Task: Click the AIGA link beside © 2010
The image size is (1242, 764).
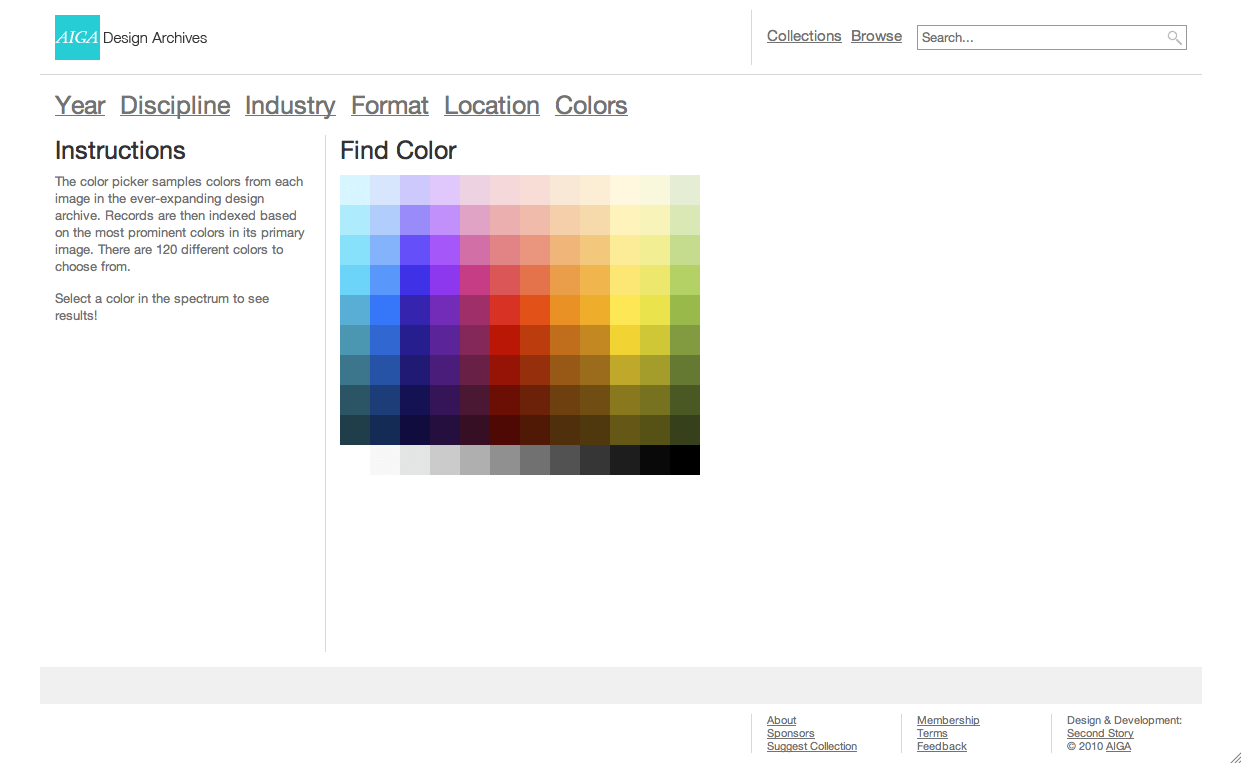Action: click(1118, 746)
